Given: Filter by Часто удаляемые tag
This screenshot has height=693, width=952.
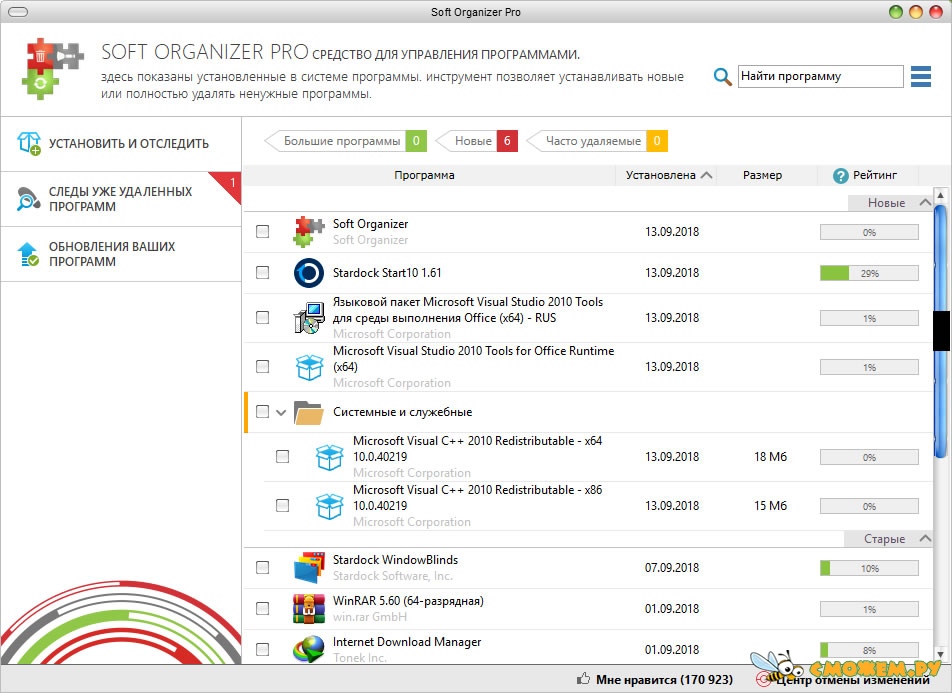Looking at the screenshot, I should pyautogui.click(x=597, y=141).
